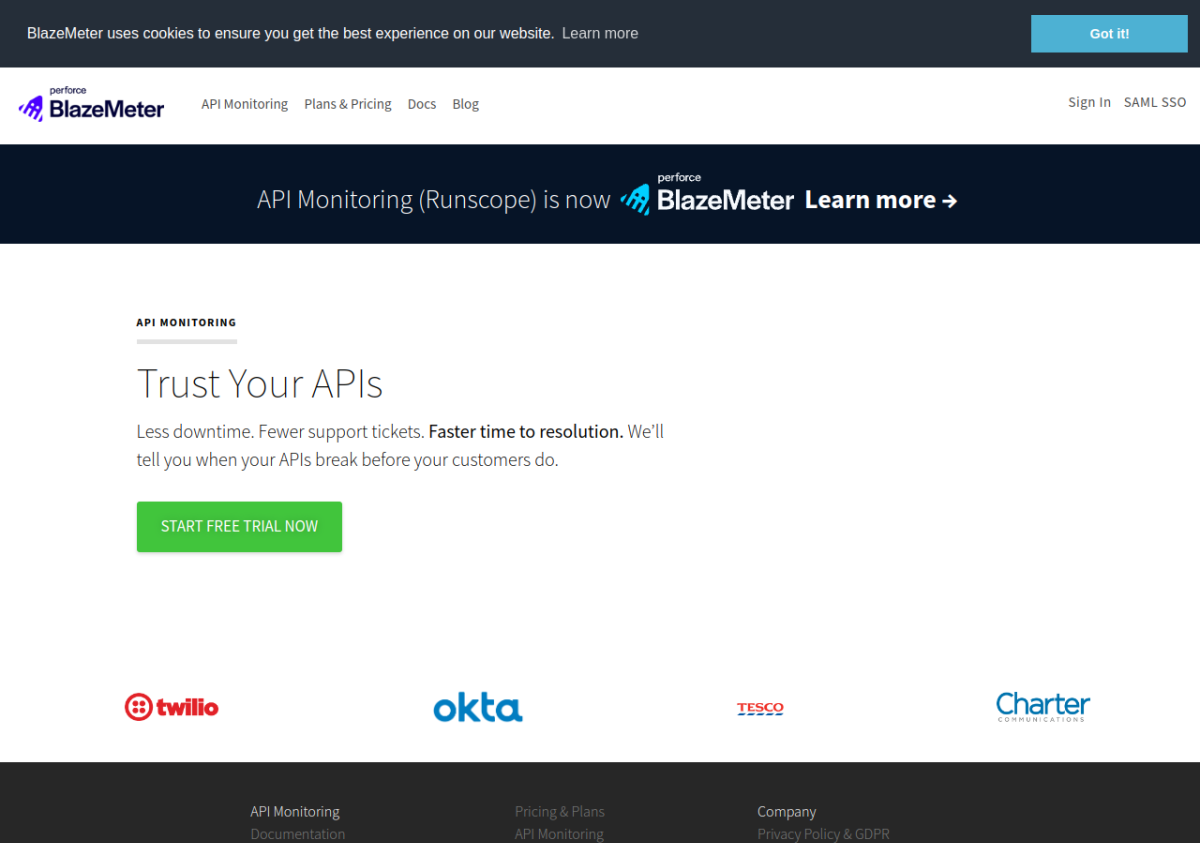
Task: Open Learn more link in cookie notice
Action: 600,33
